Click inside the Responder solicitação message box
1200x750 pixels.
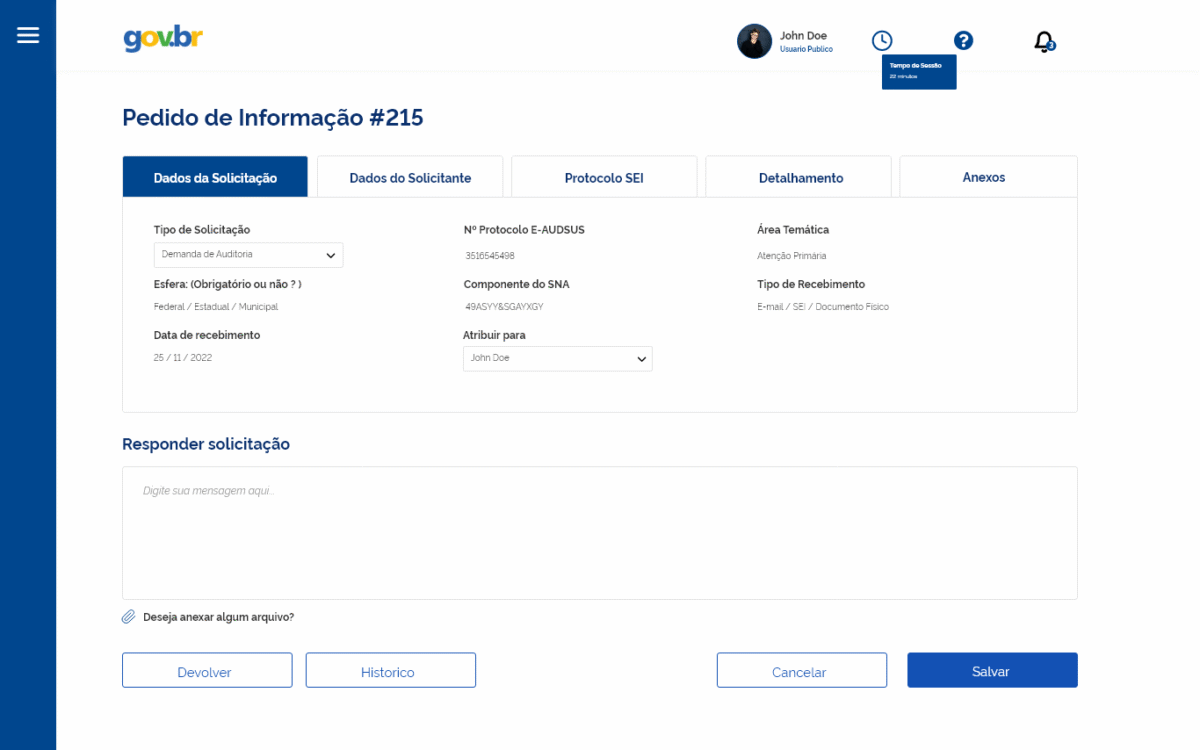600,530
